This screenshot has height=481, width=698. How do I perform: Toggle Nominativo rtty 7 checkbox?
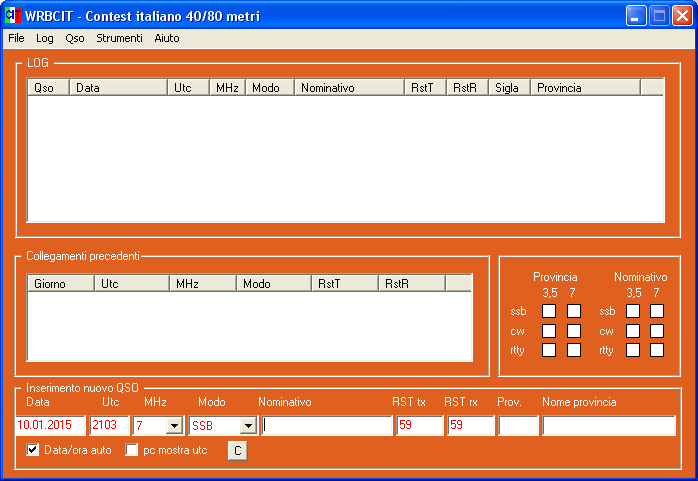pyautogui.click(x=657, y=350)
